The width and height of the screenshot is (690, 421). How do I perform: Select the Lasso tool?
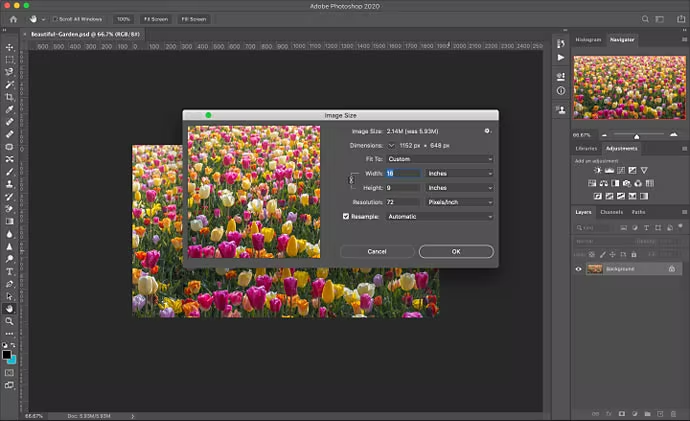[x=9, y=72]
